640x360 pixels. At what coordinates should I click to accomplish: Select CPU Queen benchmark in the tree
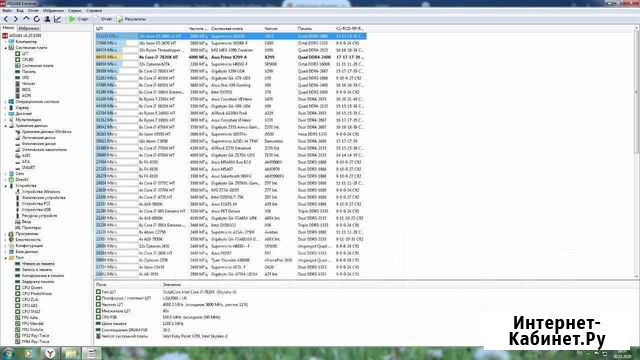click(32, 288)
